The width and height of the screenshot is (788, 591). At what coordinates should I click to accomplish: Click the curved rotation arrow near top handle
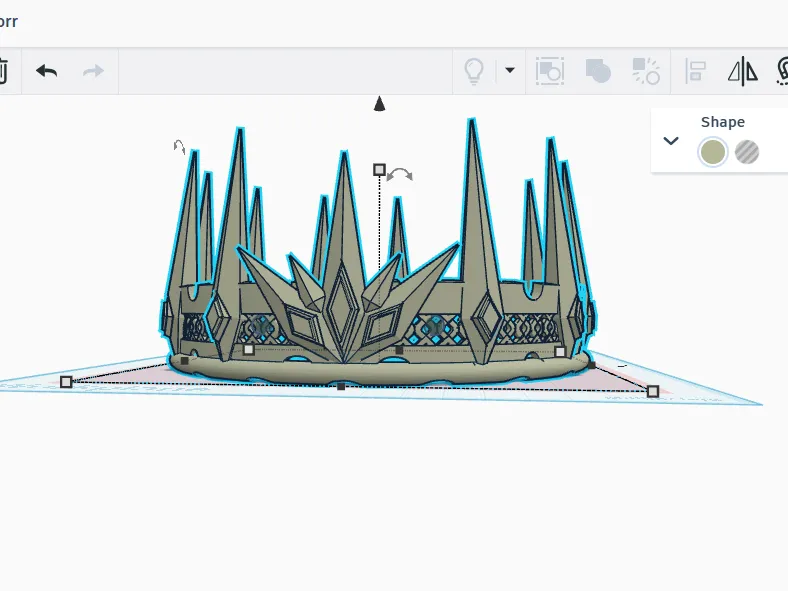pyautogui.click(x=400, y=175)
